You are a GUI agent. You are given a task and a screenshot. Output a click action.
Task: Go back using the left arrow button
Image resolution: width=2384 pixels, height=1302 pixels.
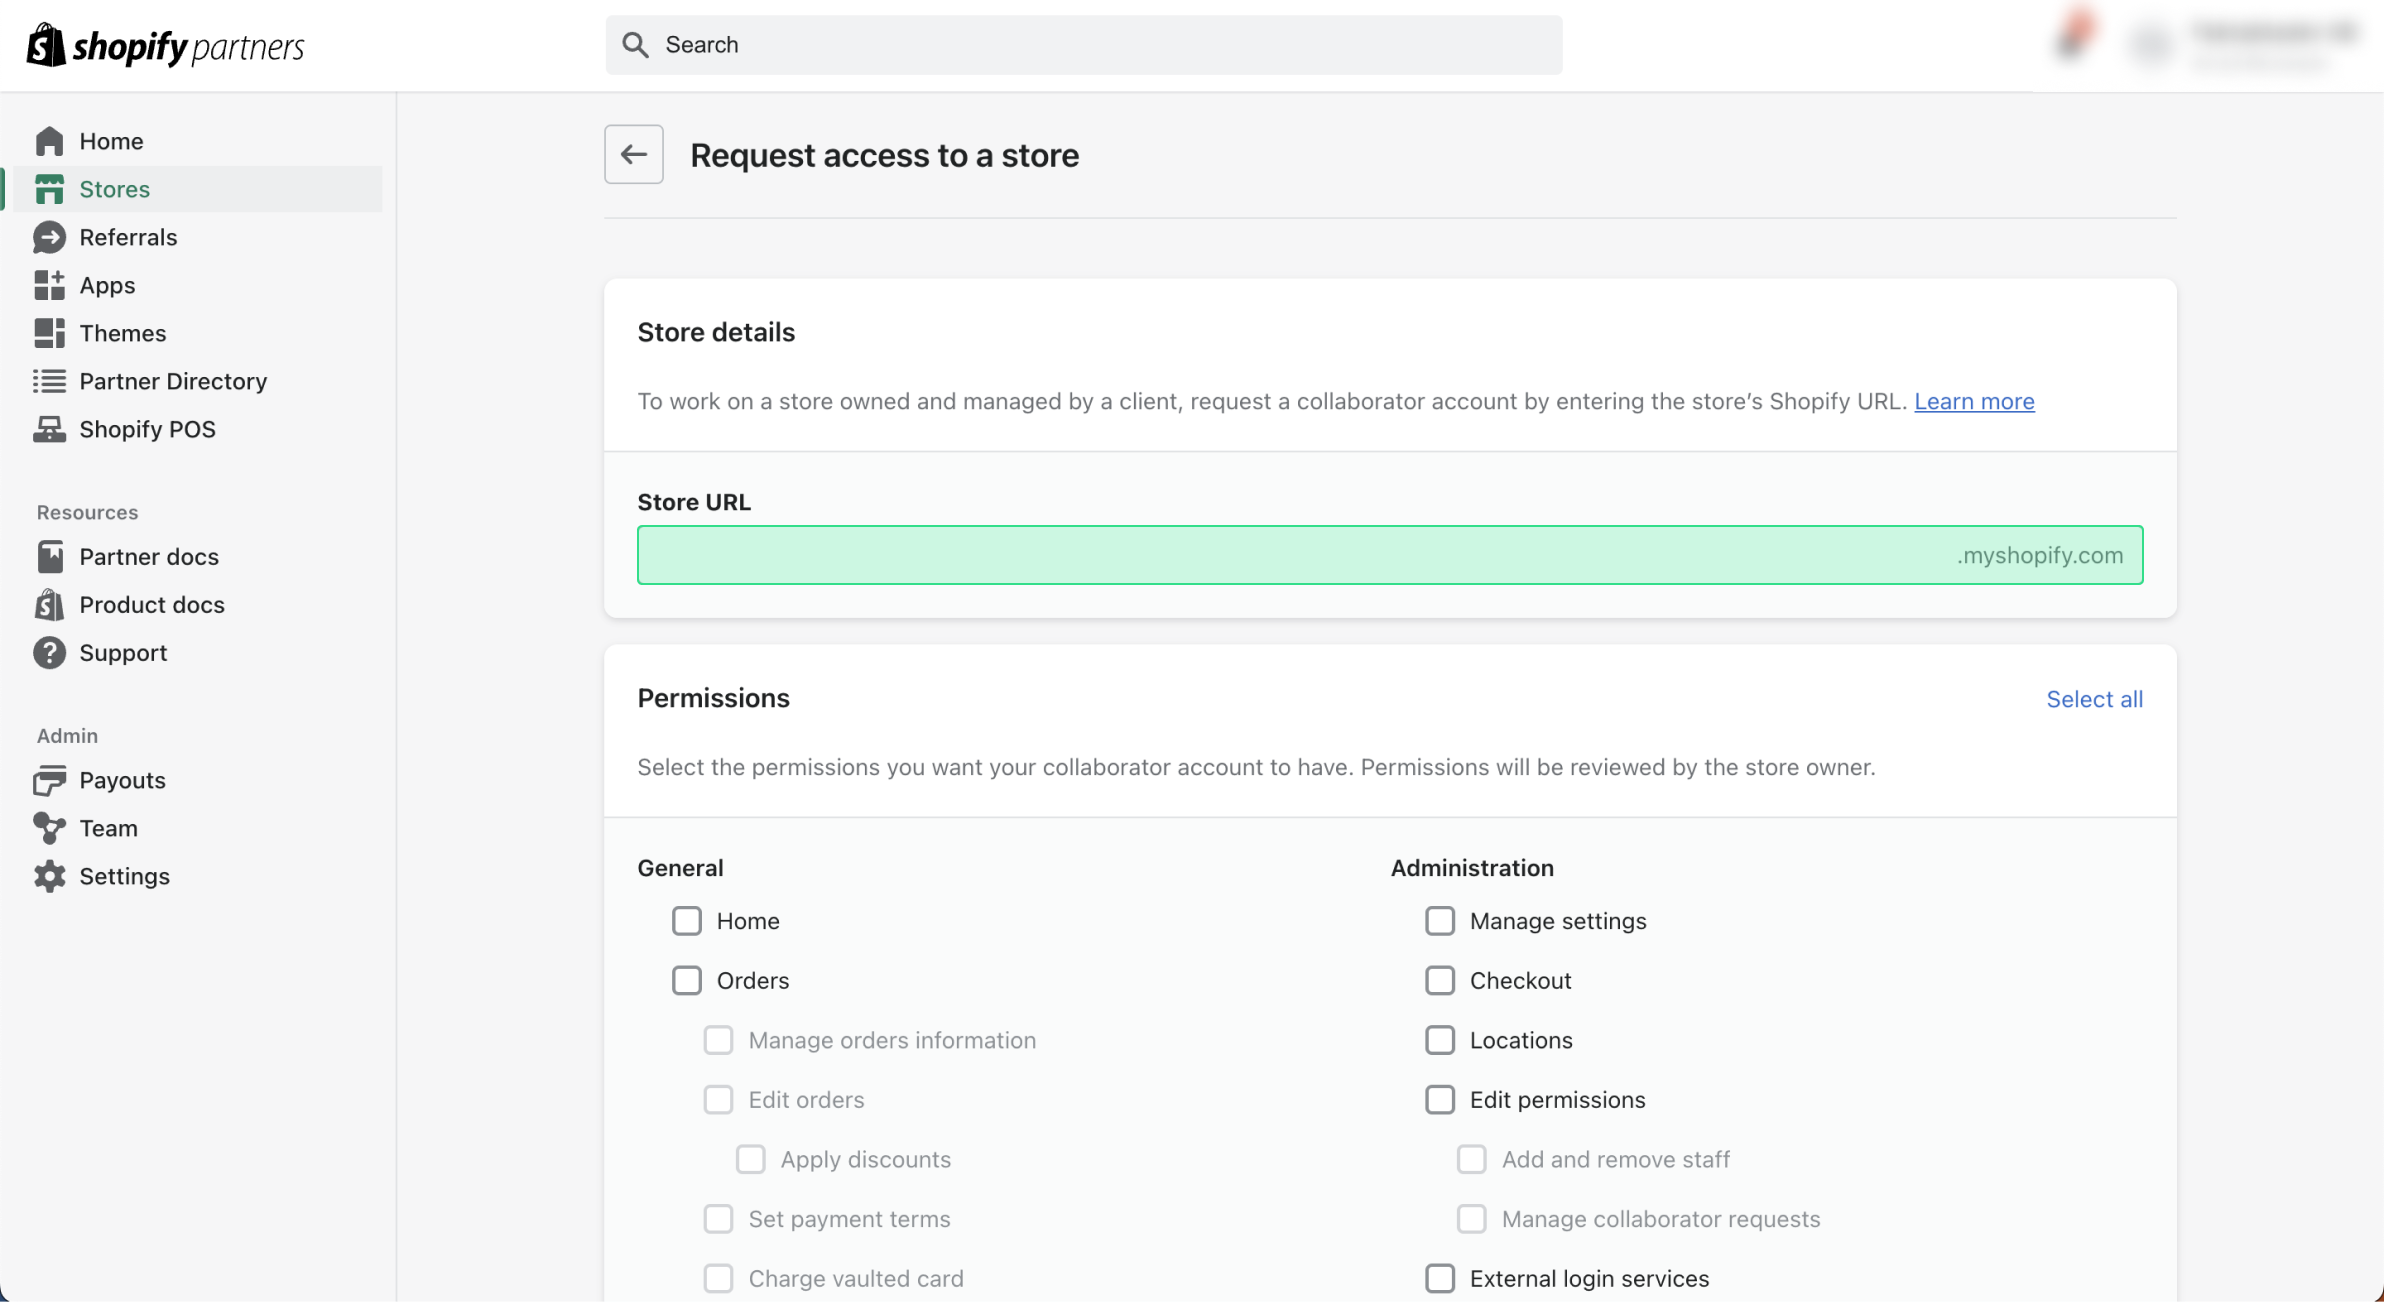(634, 154)
